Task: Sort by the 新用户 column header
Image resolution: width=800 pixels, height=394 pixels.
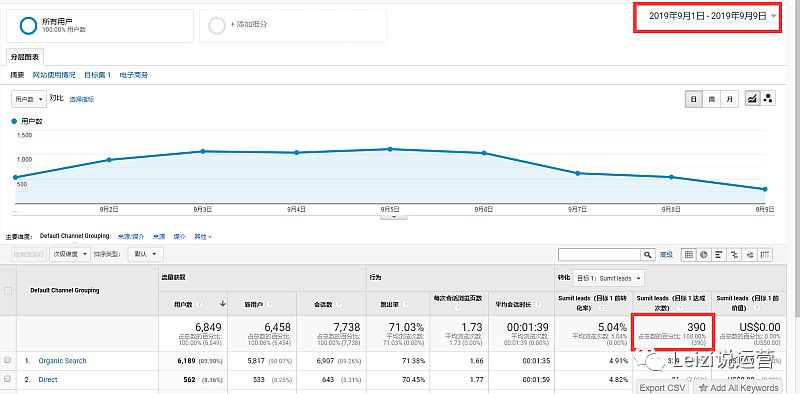Action: coord(255,304)
